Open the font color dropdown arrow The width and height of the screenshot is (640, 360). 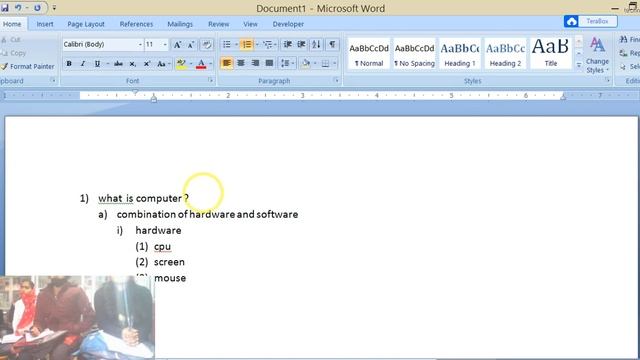coord(211,64)
